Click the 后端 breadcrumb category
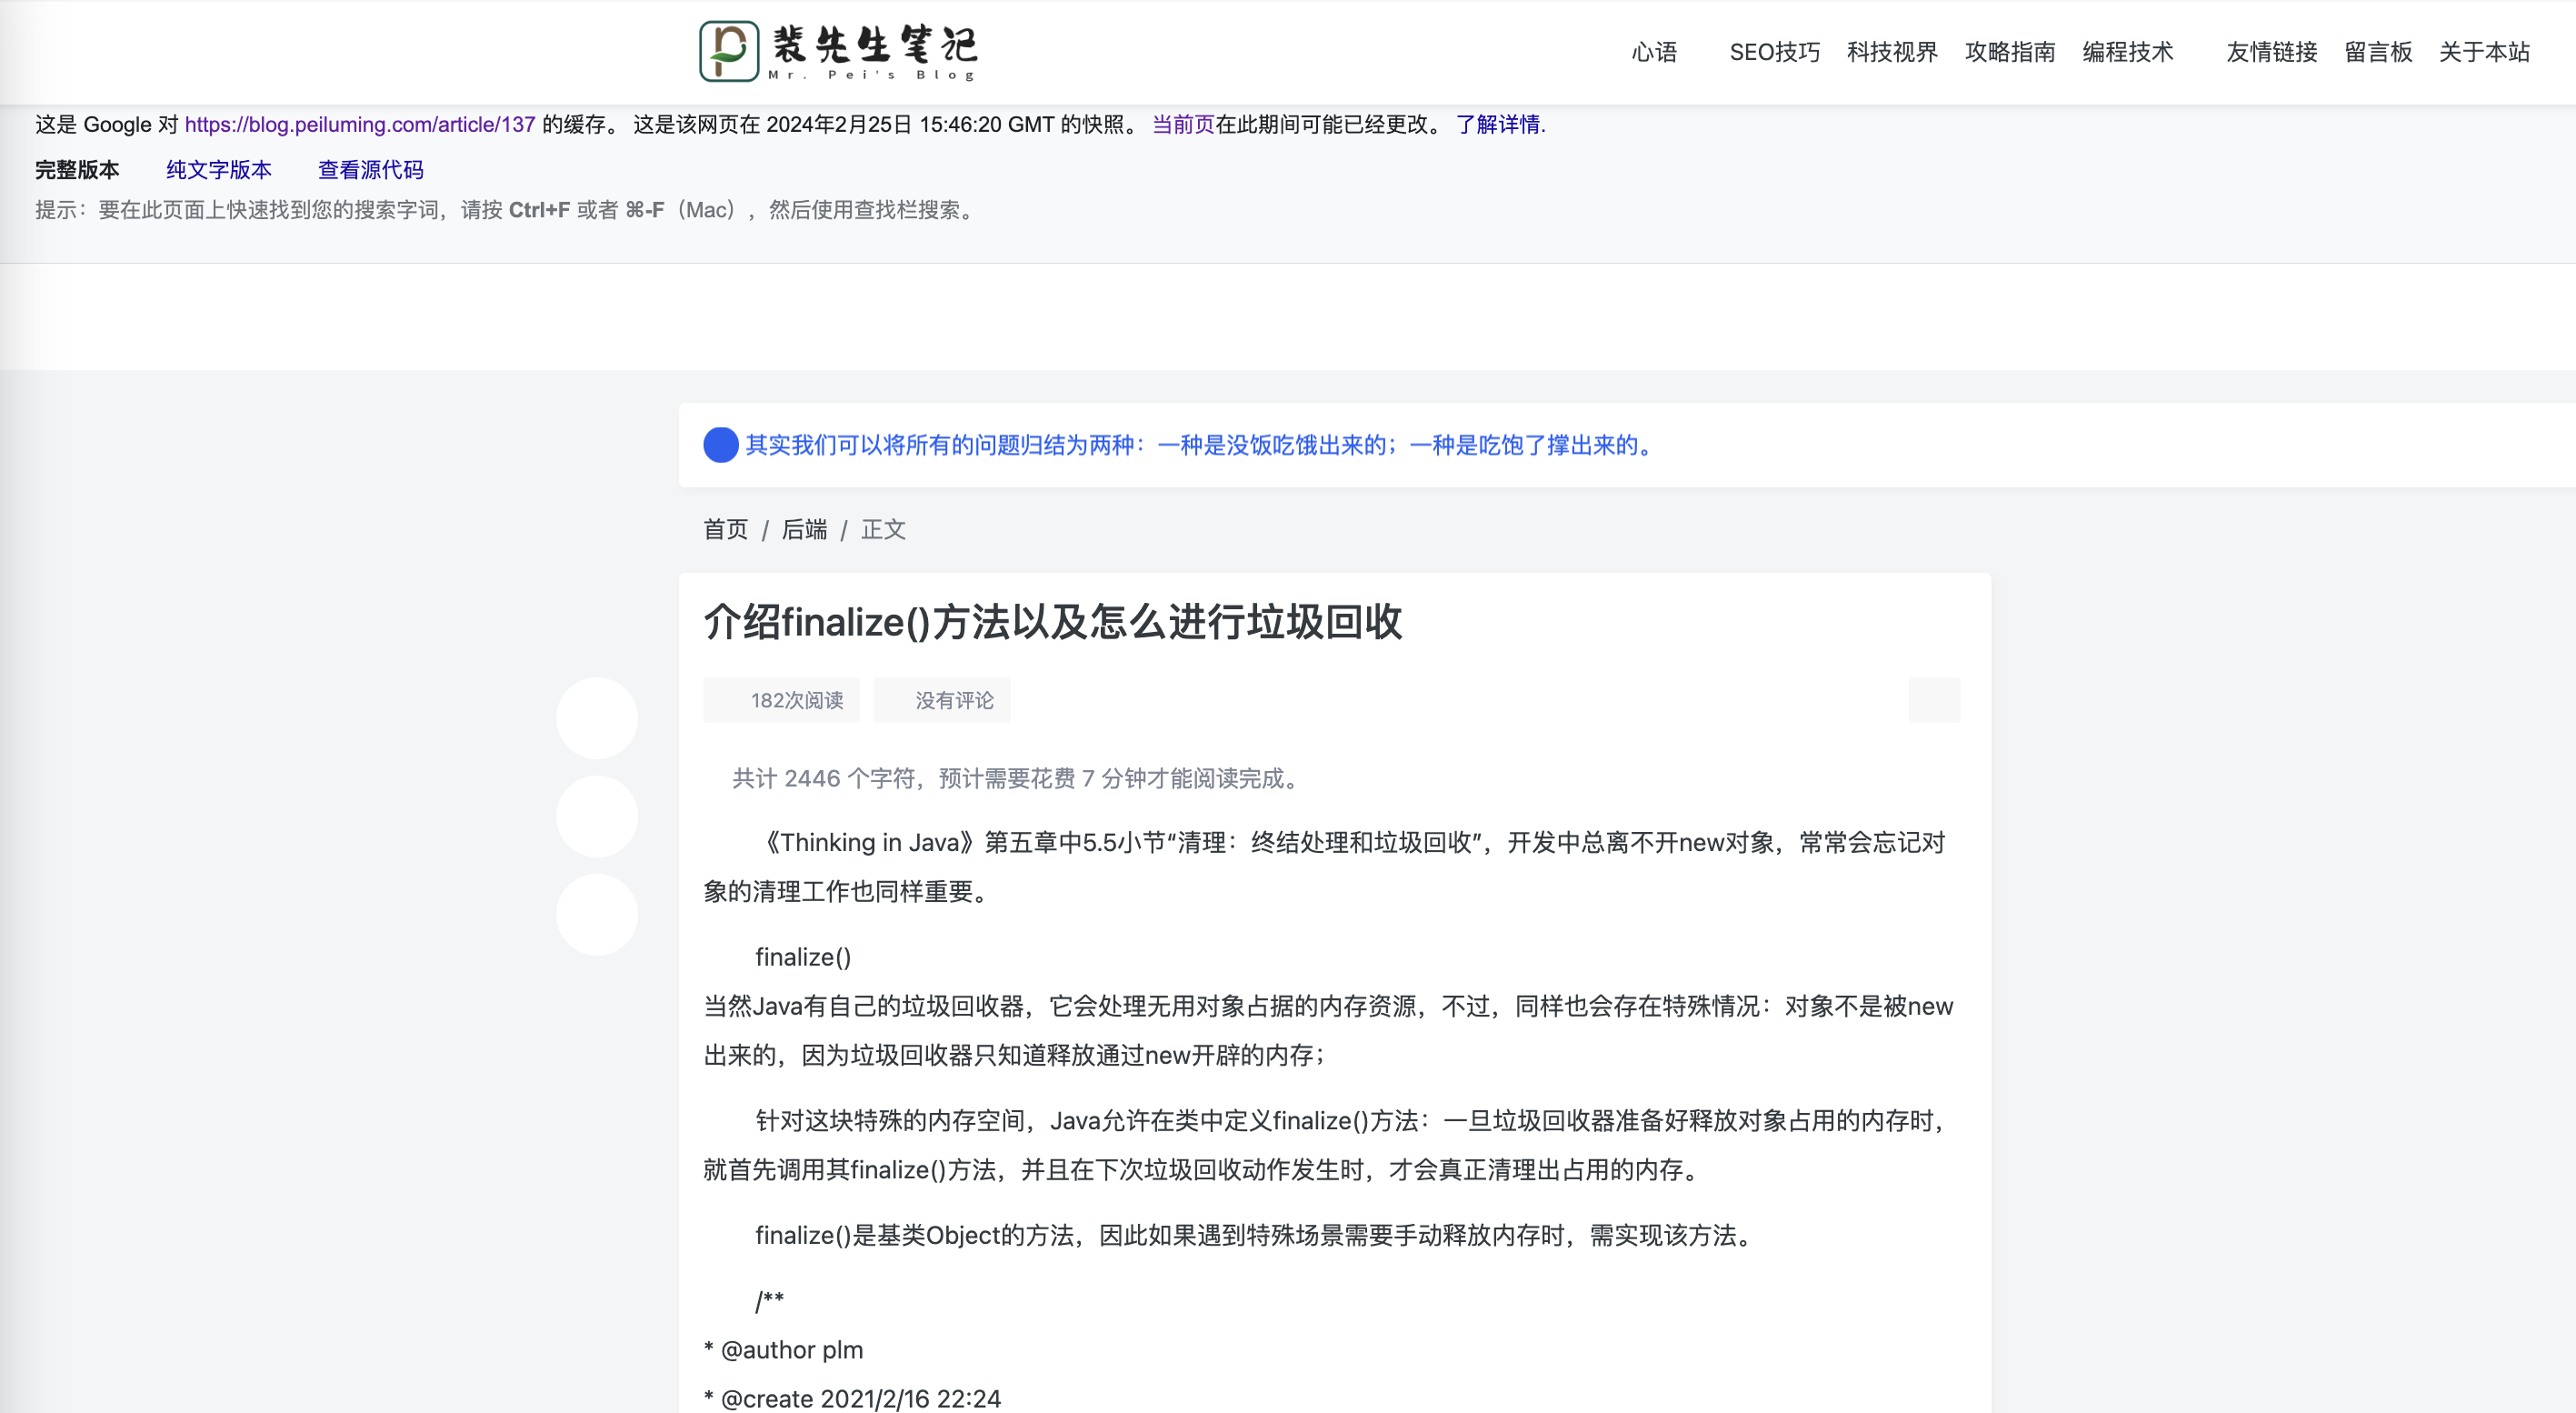The width and height of the screenshot is (2576, 1413). [804, 529]
